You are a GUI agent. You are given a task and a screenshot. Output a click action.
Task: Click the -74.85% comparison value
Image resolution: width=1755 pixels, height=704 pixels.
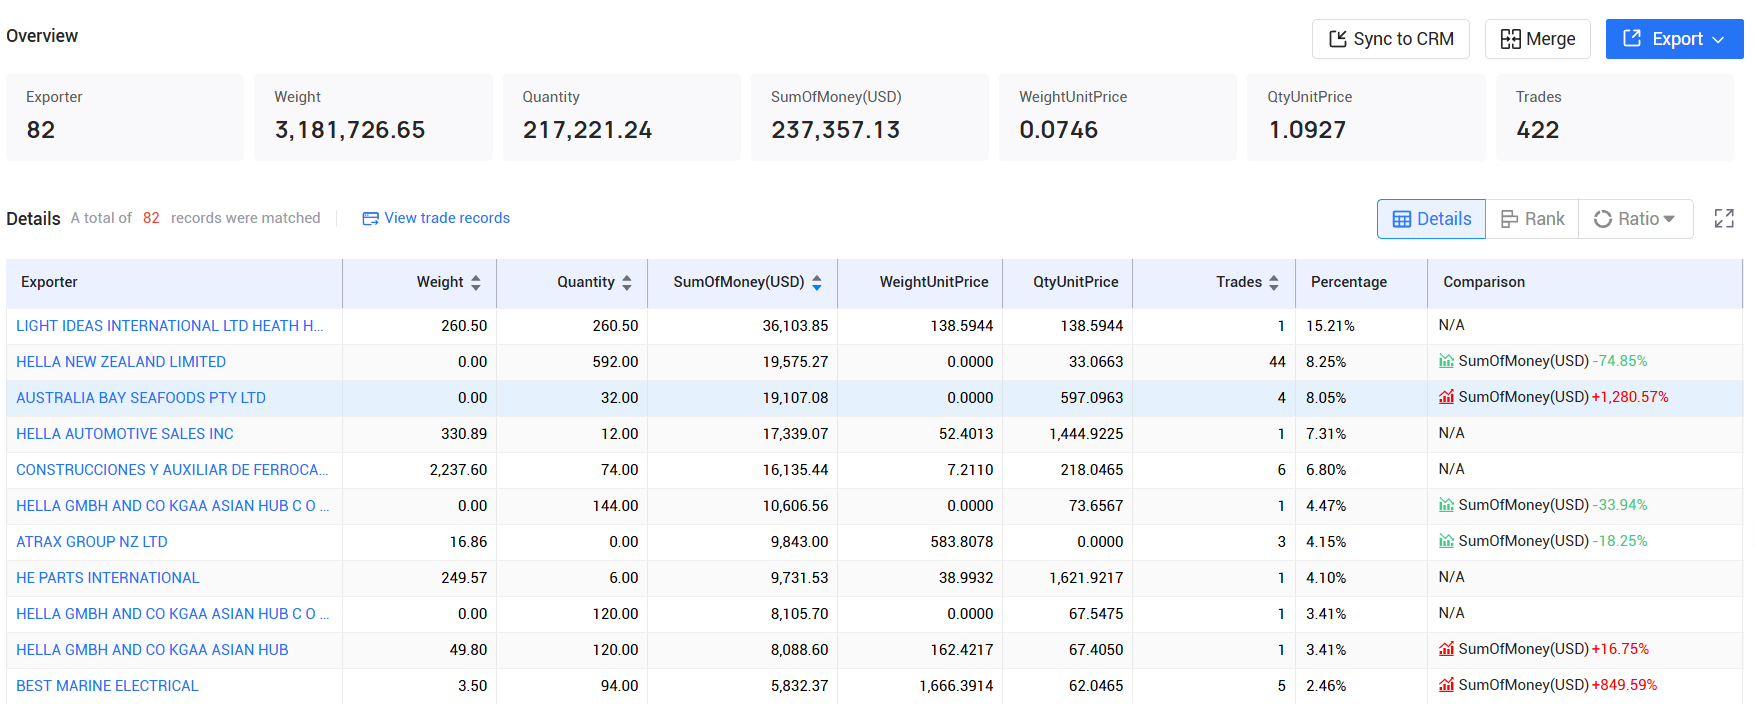pyautogui.click(x=1620, y=361)
